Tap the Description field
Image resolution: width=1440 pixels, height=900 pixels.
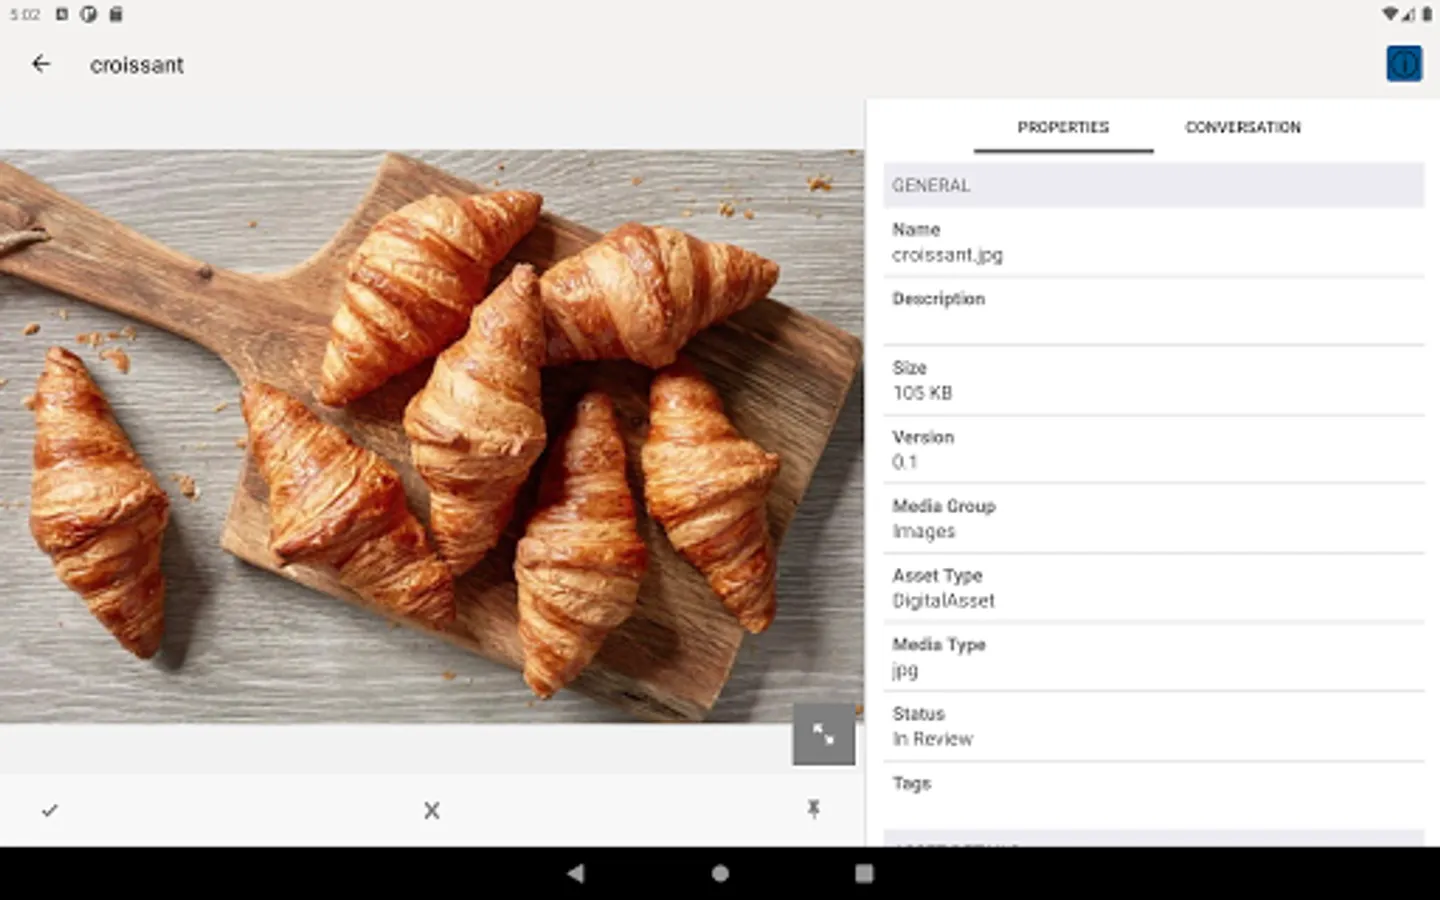pyautogui.click(x=1154, y=311)
